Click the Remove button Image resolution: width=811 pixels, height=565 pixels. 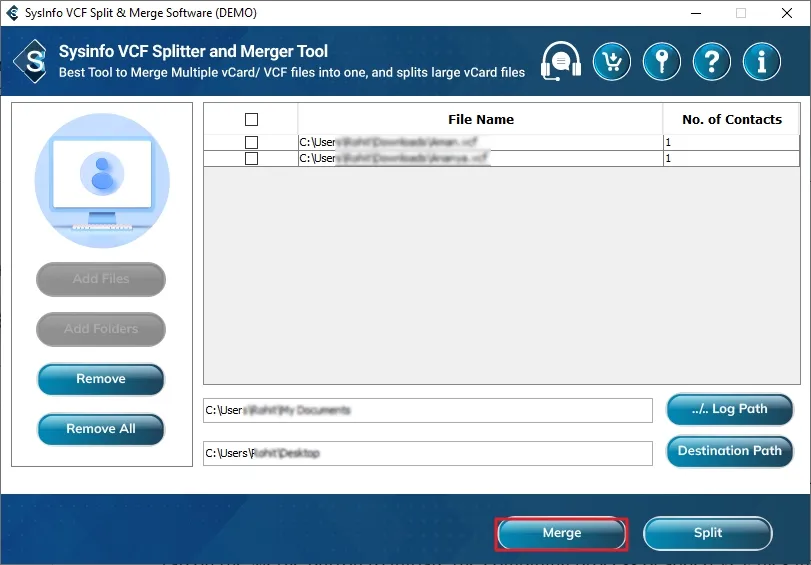(101, 379)
